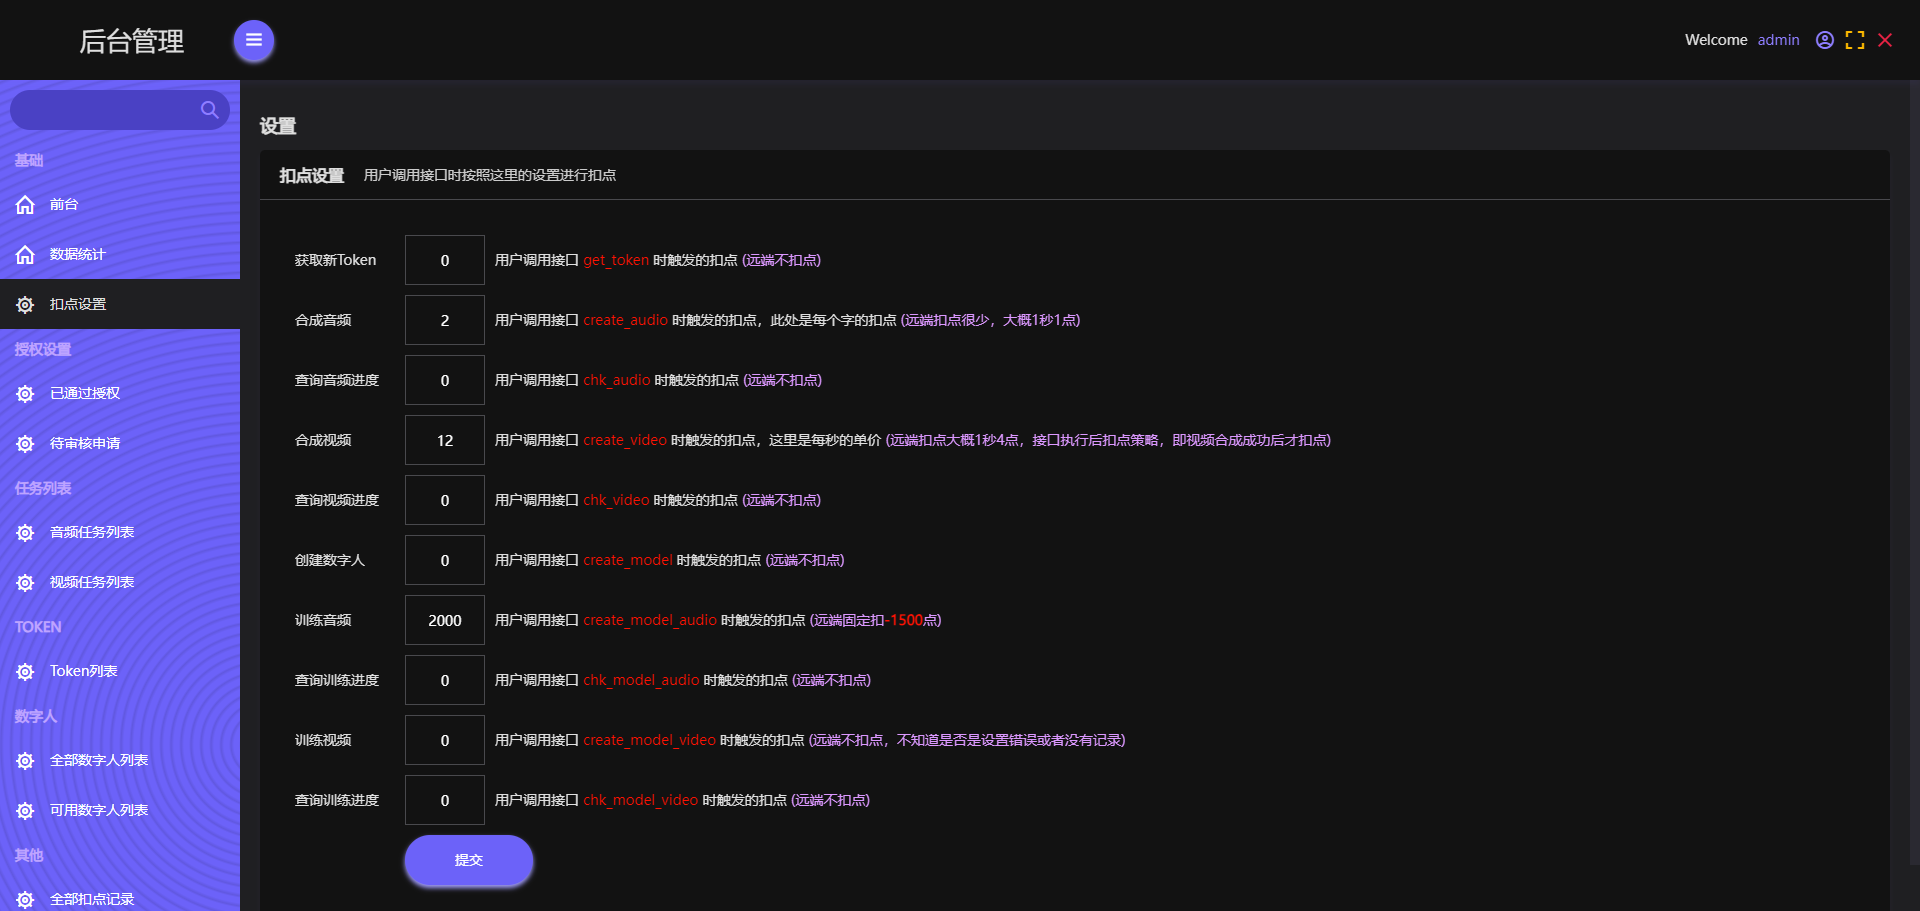The width and height of the screenshot is (1920, 911).
Task: Click the gear icon beside 已通过授权
Action: (x=26, y=394)
